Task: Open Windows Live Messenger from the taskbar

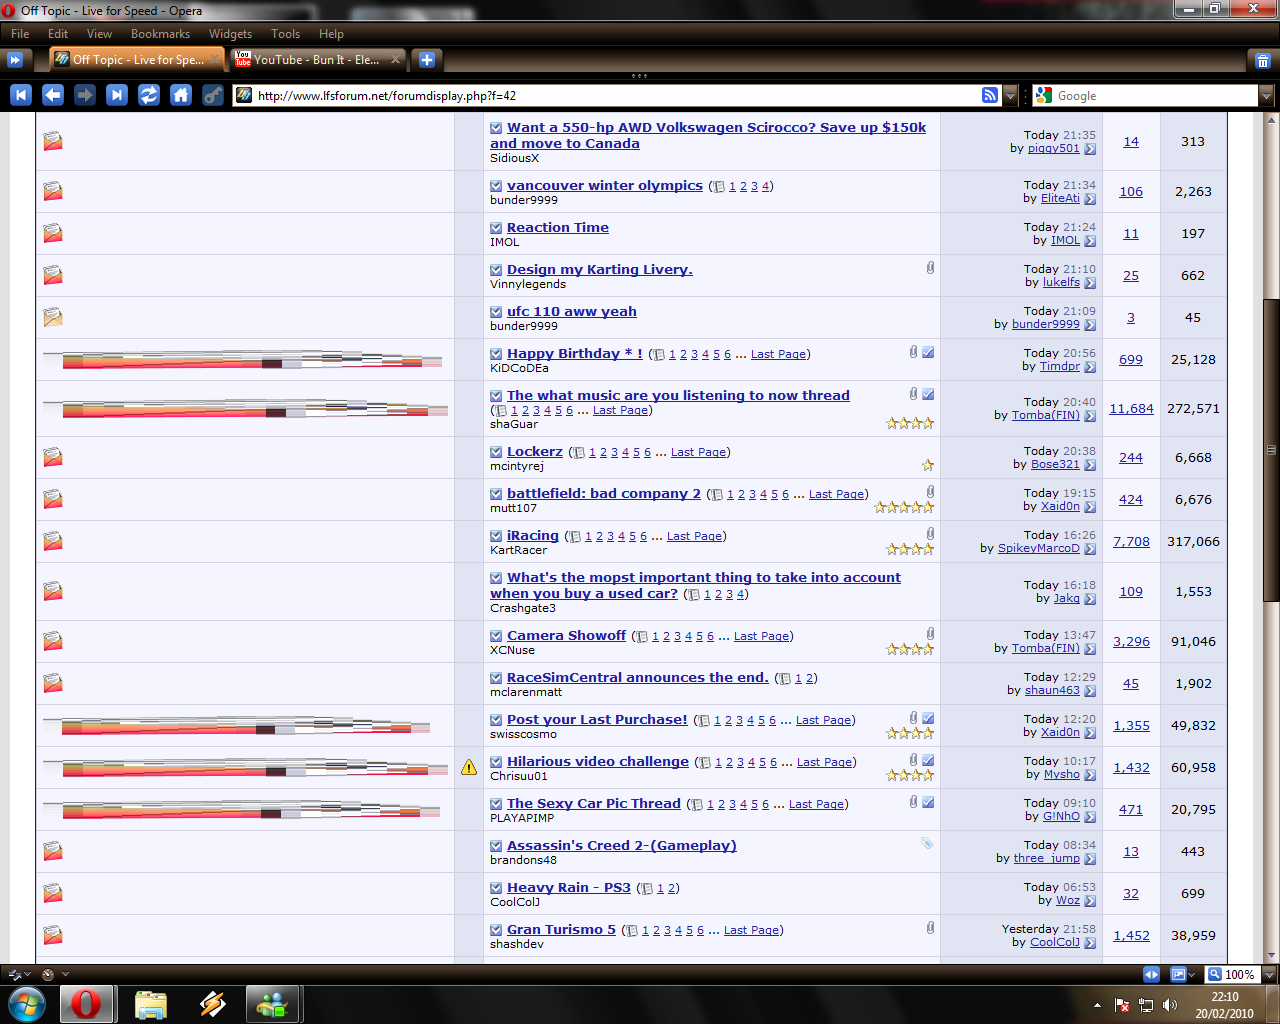Action: (x=272, y=1004)
